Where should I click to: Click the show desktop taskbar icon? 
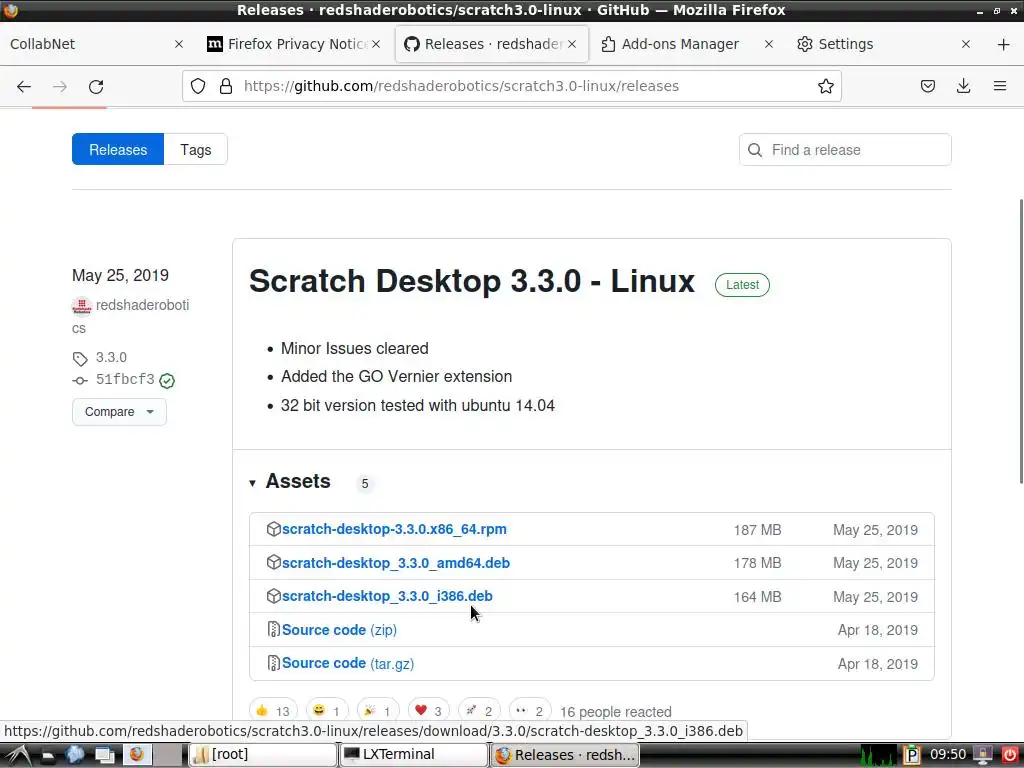click(x=105, y=756)
